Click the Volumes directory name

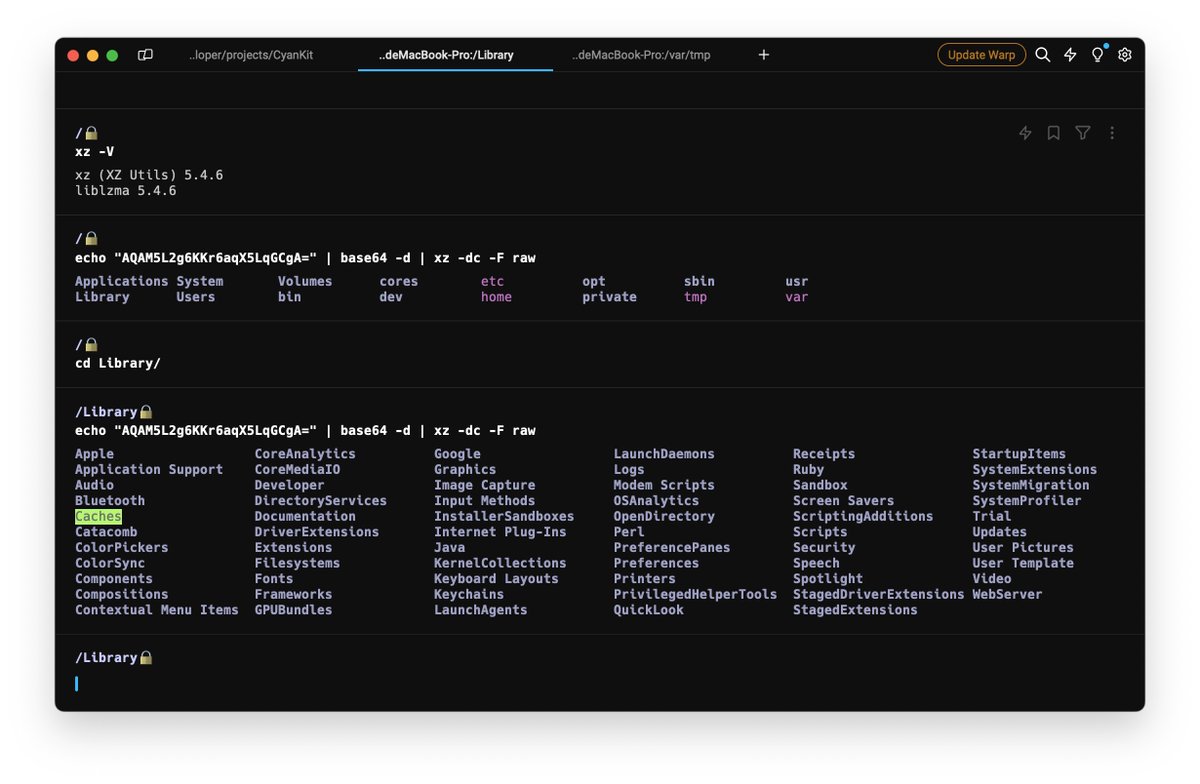coord(305,282)
